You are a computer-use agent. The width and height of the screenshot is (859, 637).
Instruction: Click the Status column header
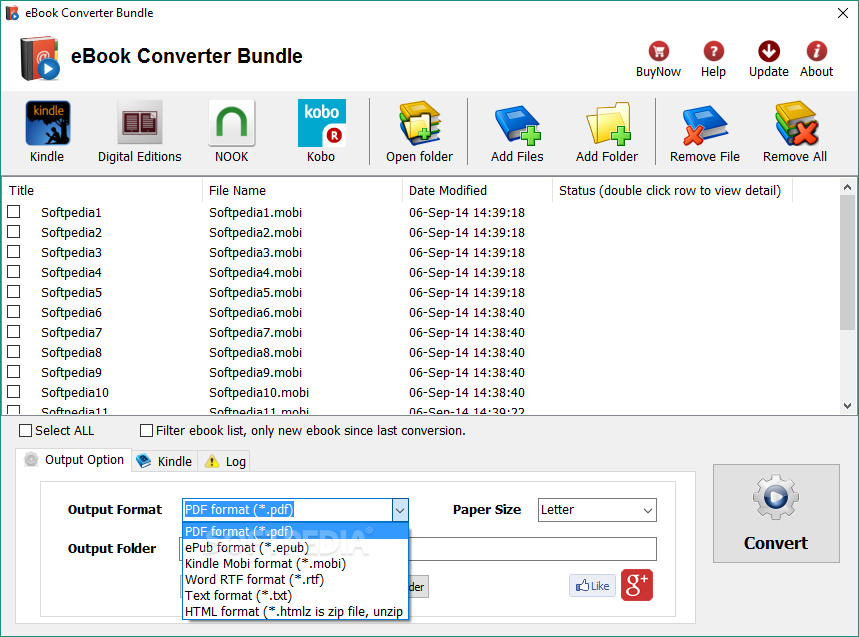point(672,191)
